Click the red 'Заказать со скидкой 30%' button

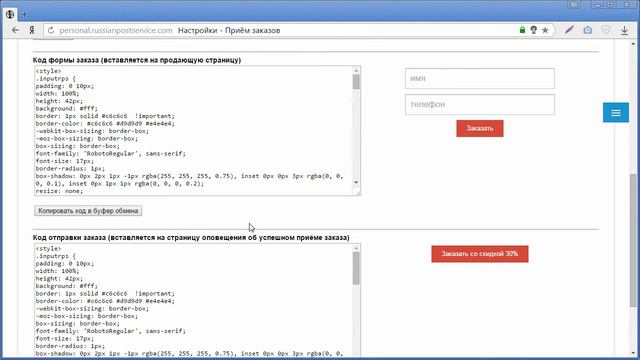pyautogui.click(x=480, y=254)
